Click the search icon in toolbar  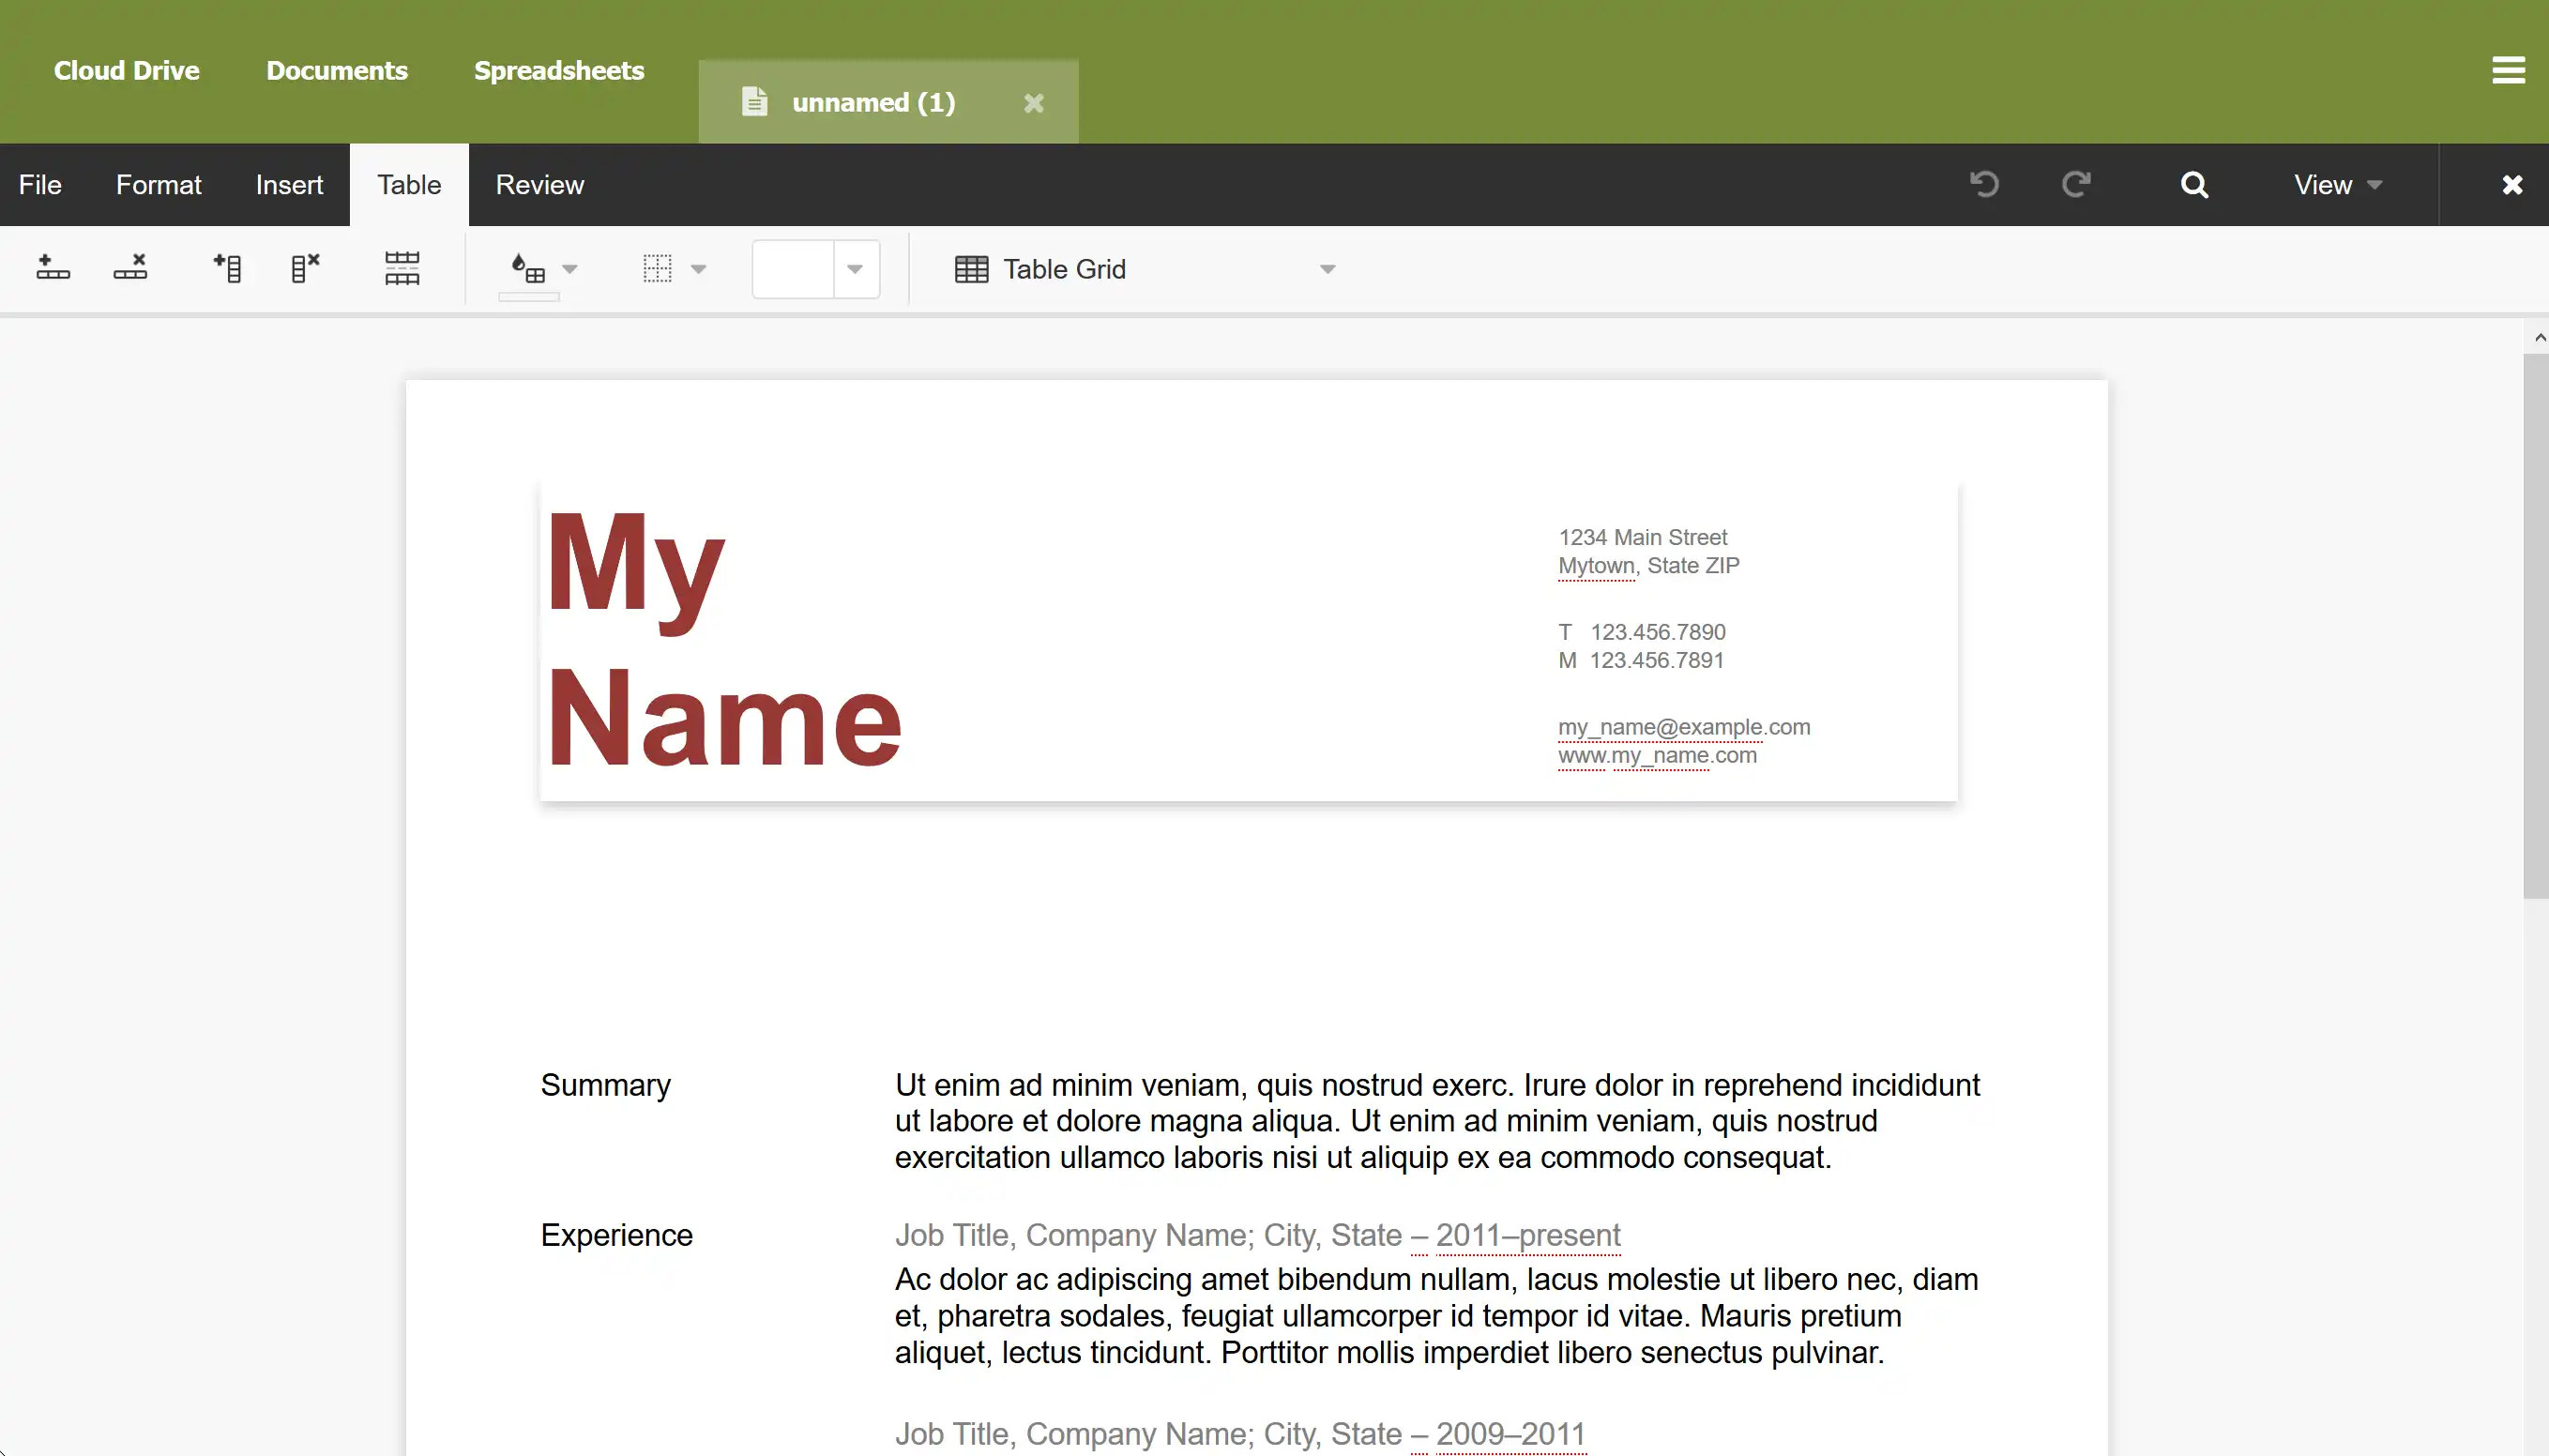2193,184
